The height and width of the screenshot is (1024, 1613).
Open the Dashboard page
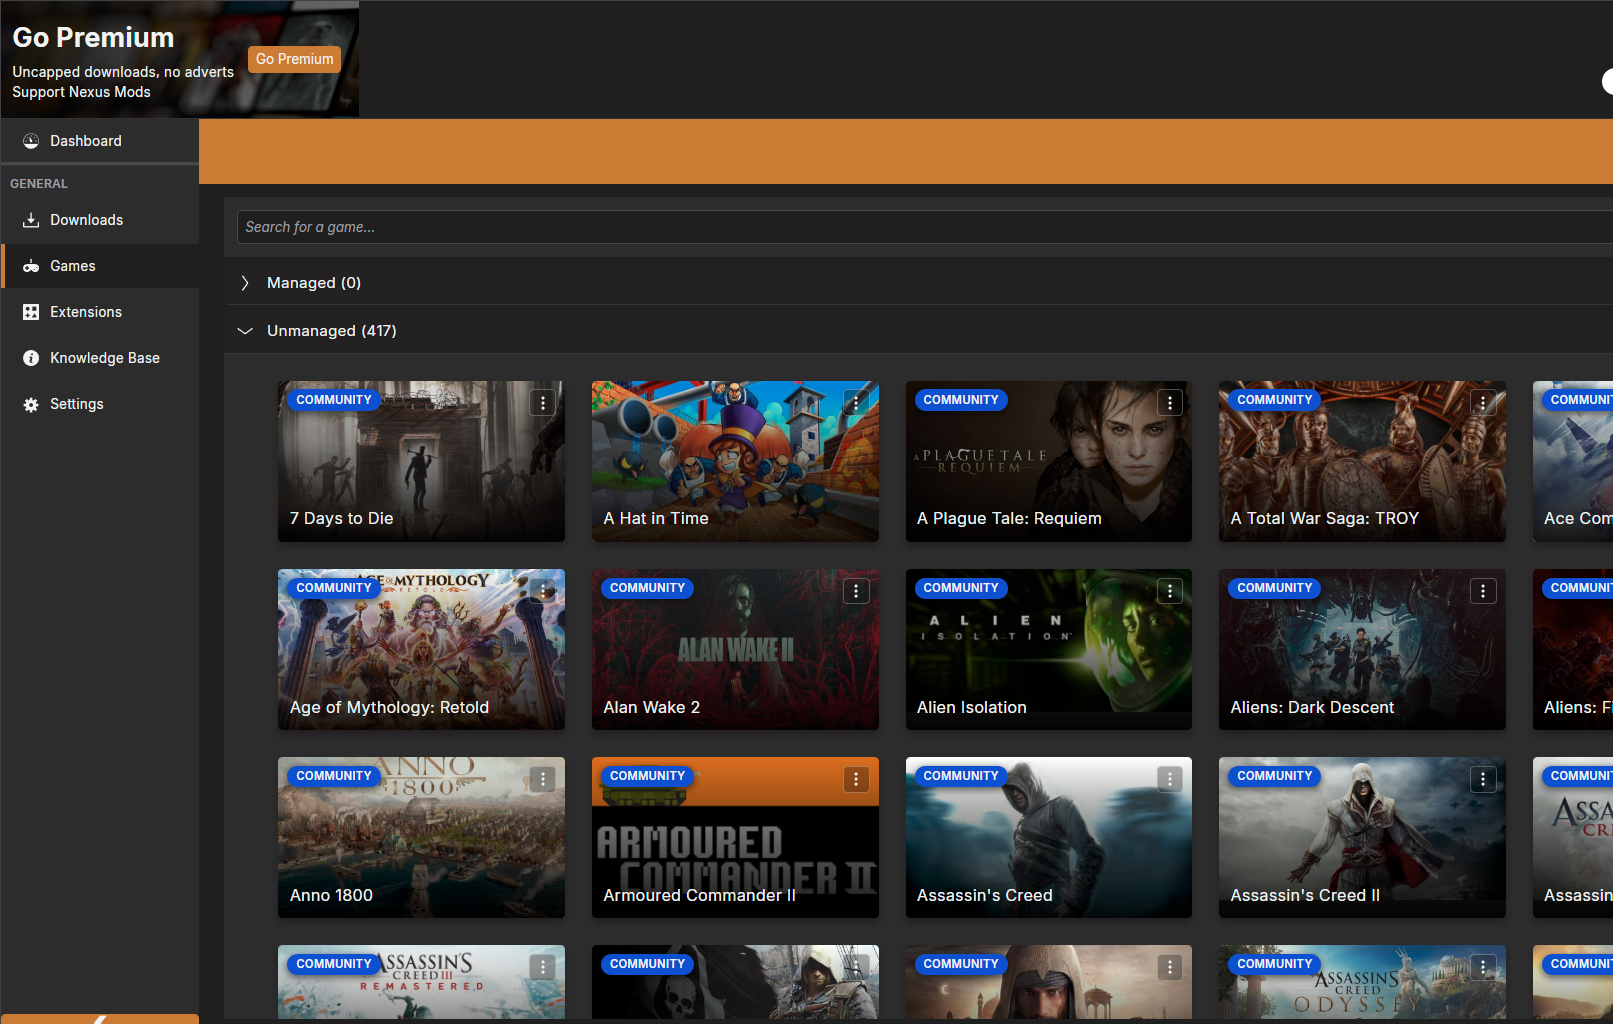[100, 141]
